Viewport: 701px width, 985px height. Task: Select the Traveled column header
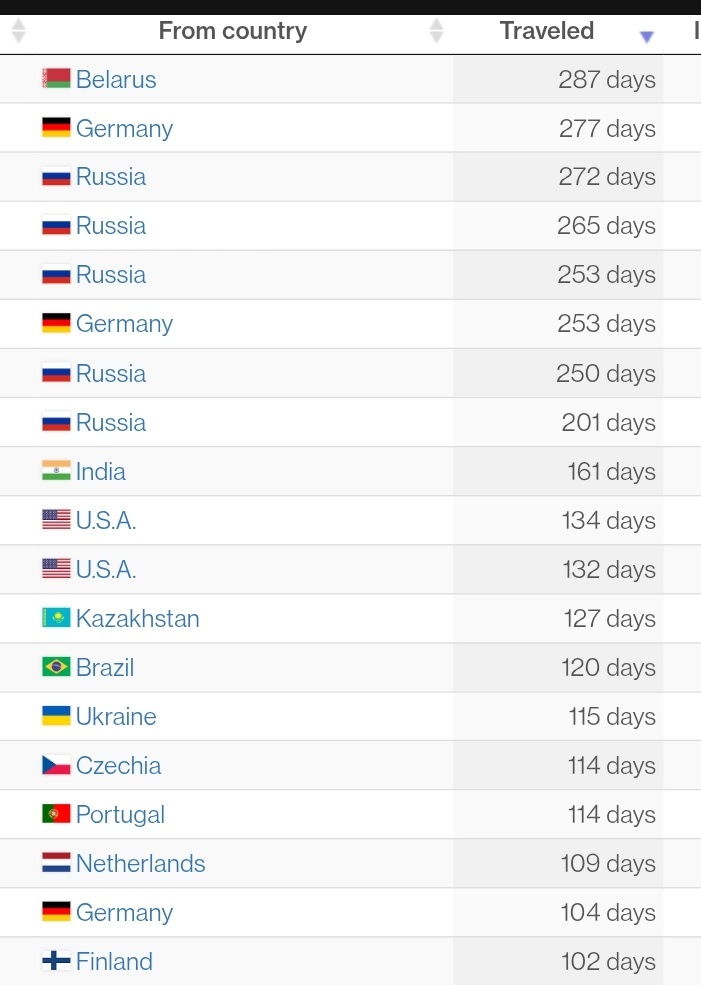[x=546, y=31]
